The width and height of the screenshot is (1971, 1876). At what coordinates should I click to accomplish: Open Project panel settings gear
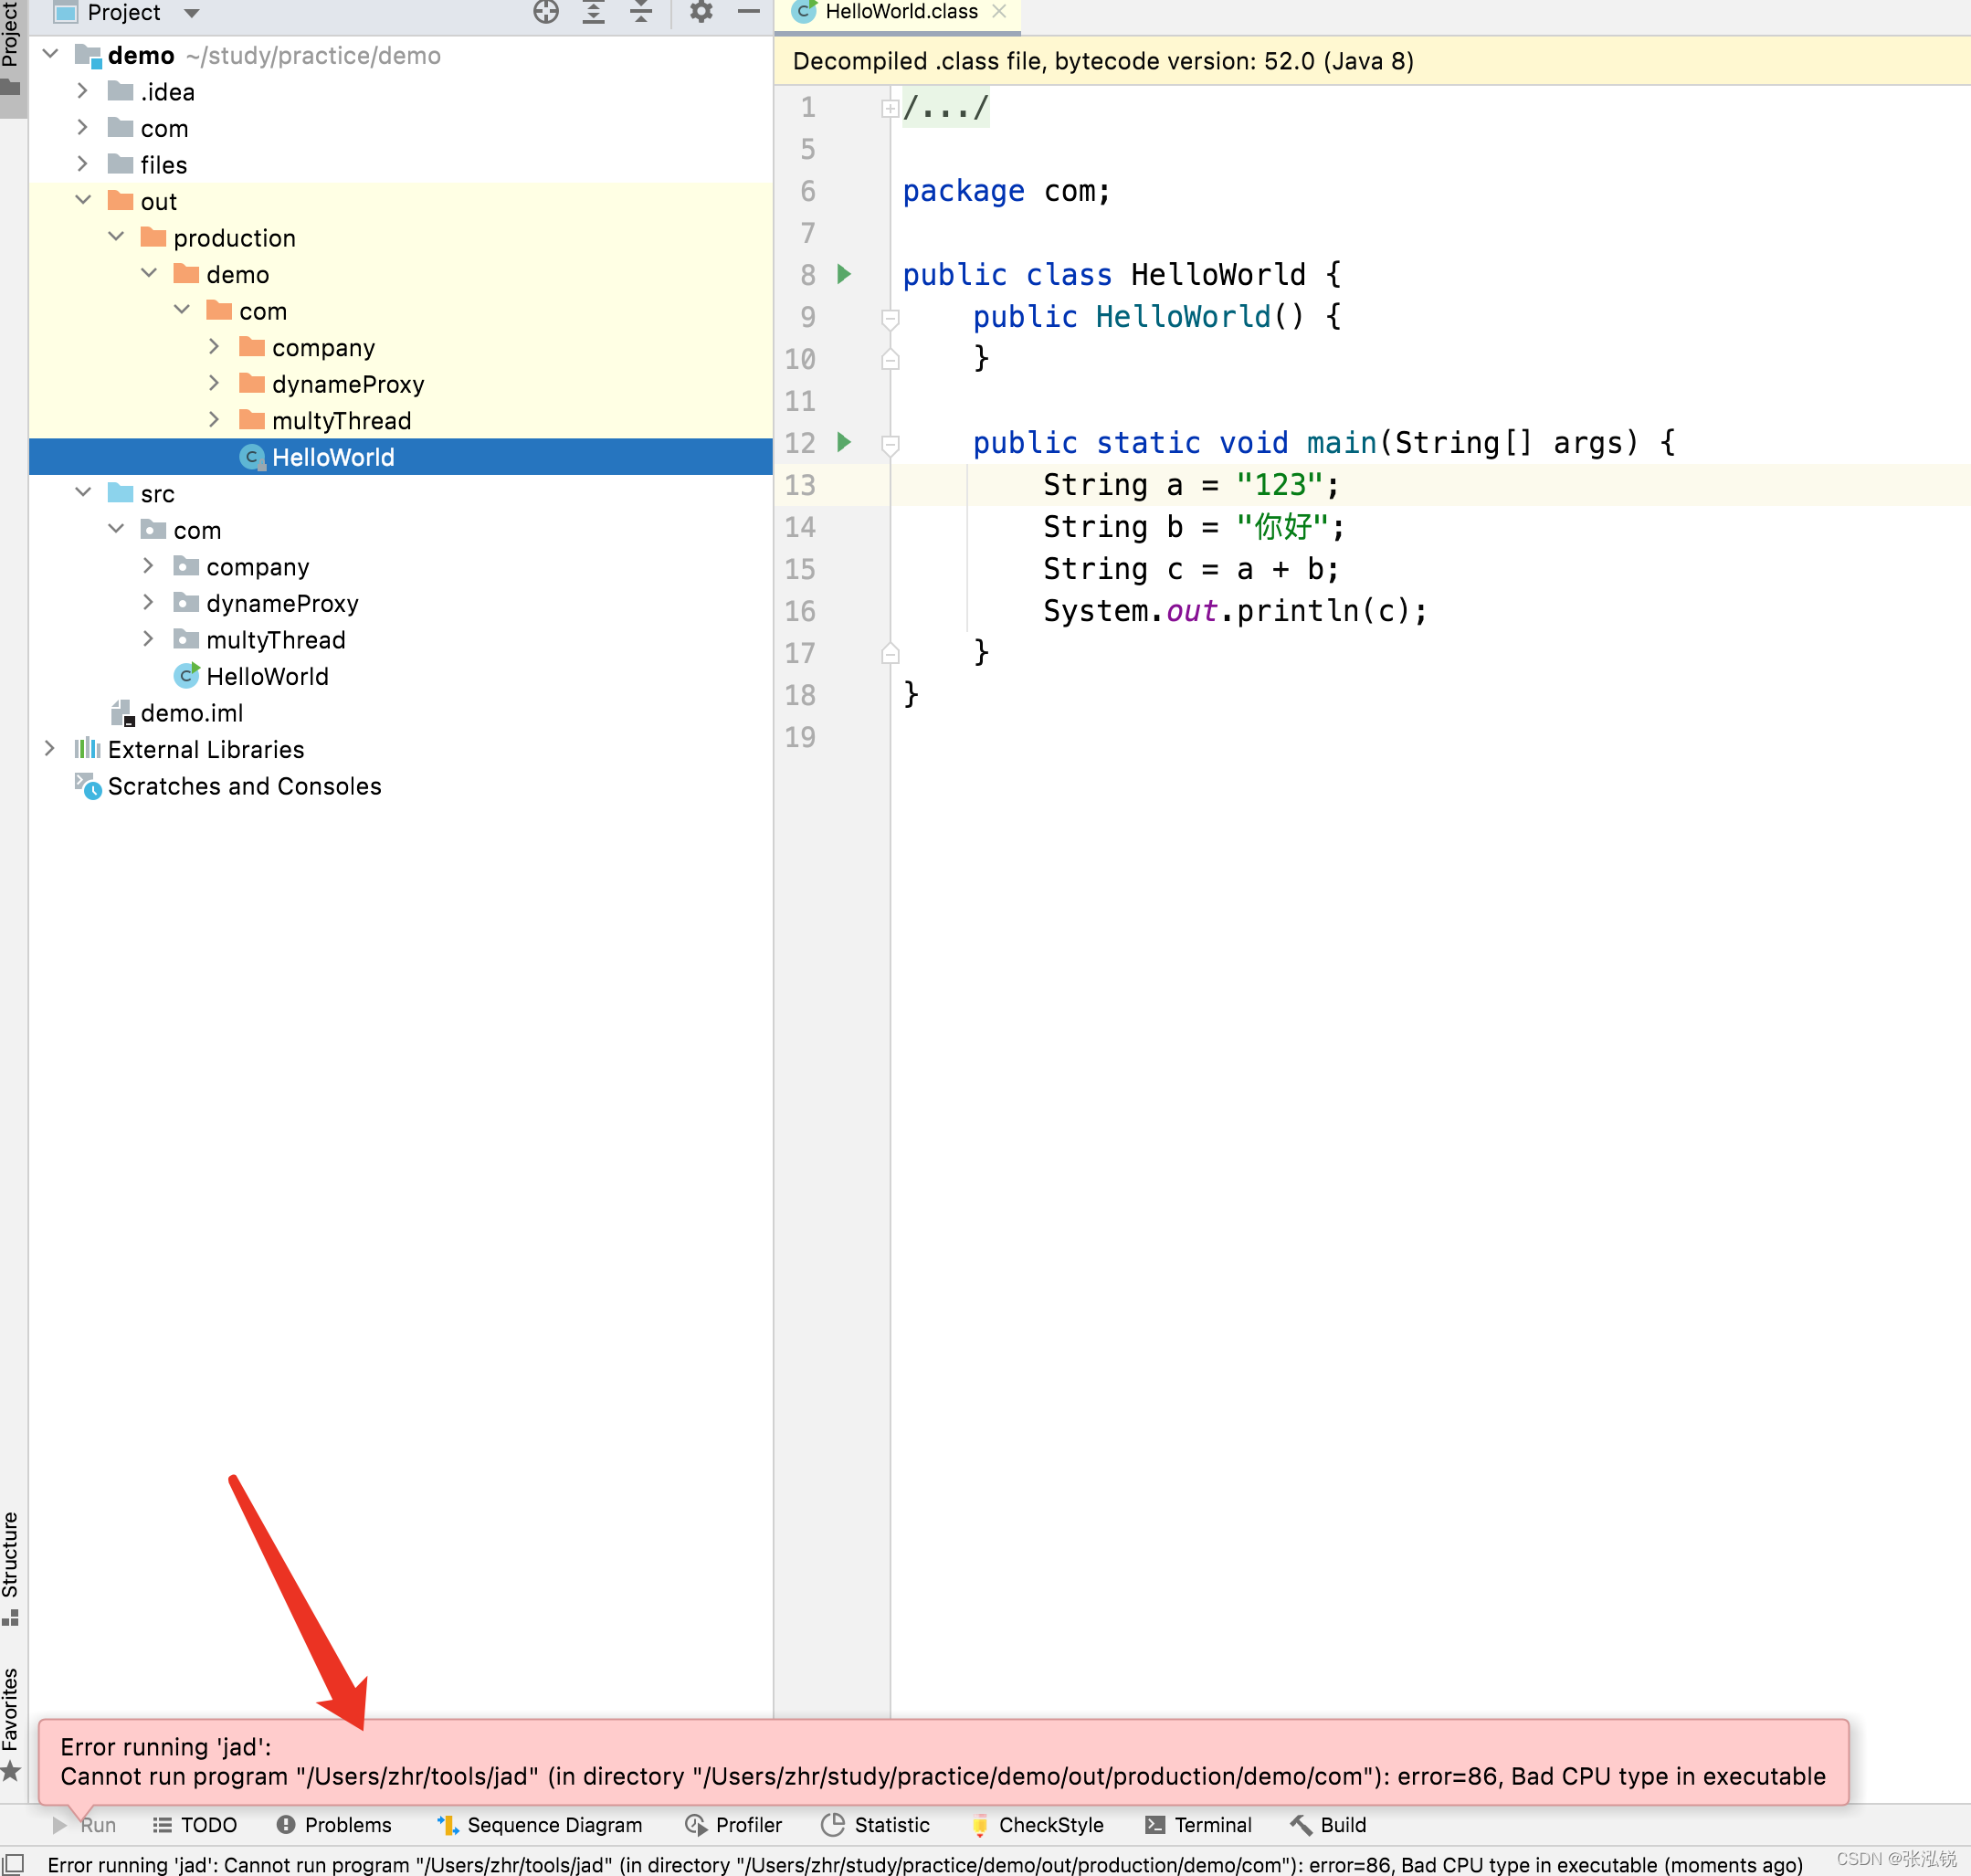point(701,12)
